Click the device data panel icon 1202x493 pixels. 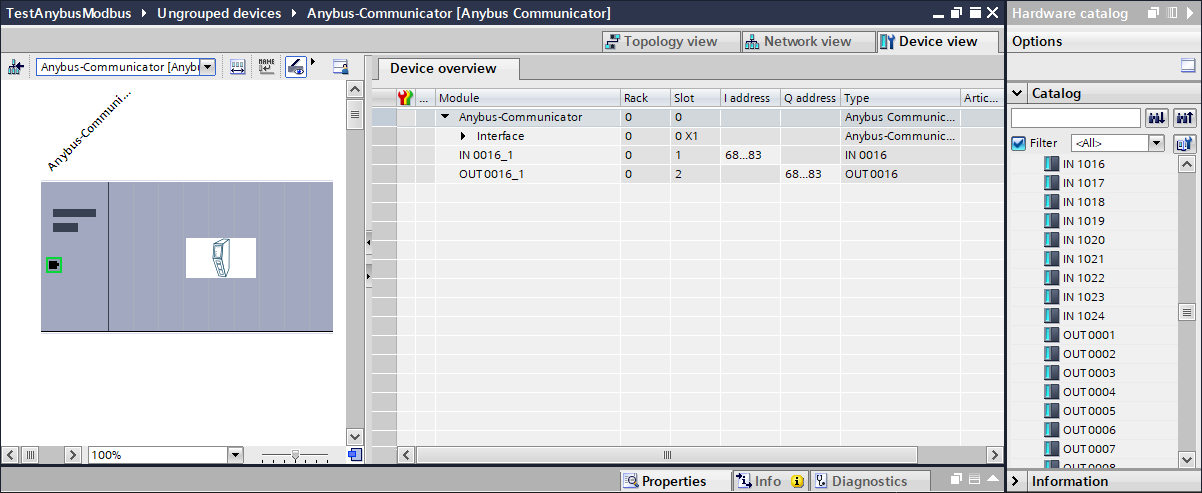[x=340, y=67]
